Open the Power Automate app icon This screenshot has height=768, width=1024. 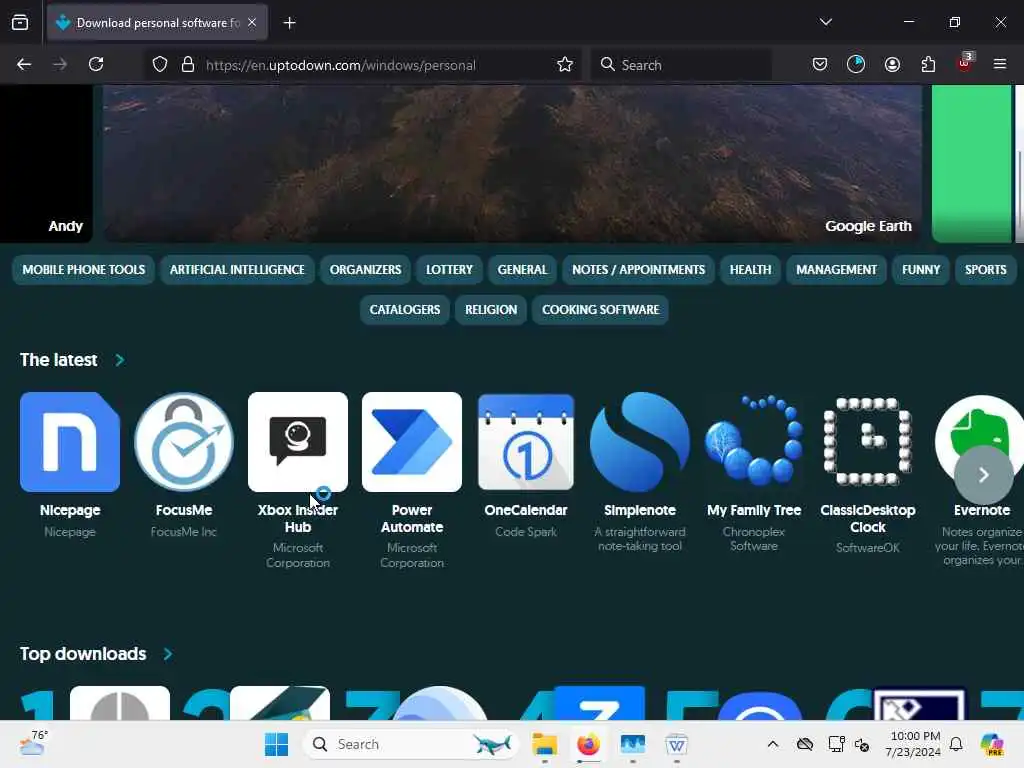[411, 442]
